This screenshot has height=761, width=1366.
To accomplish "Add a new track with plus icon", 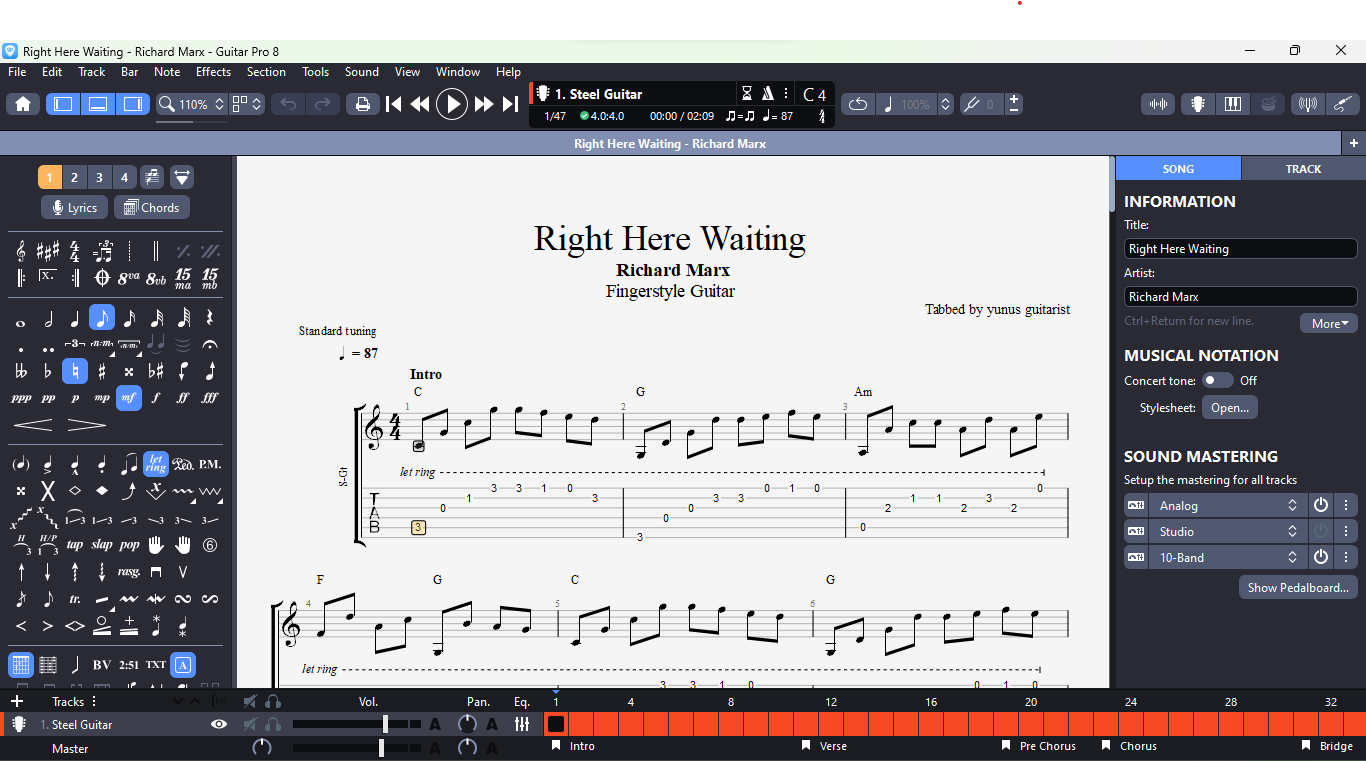I will 16,701.
